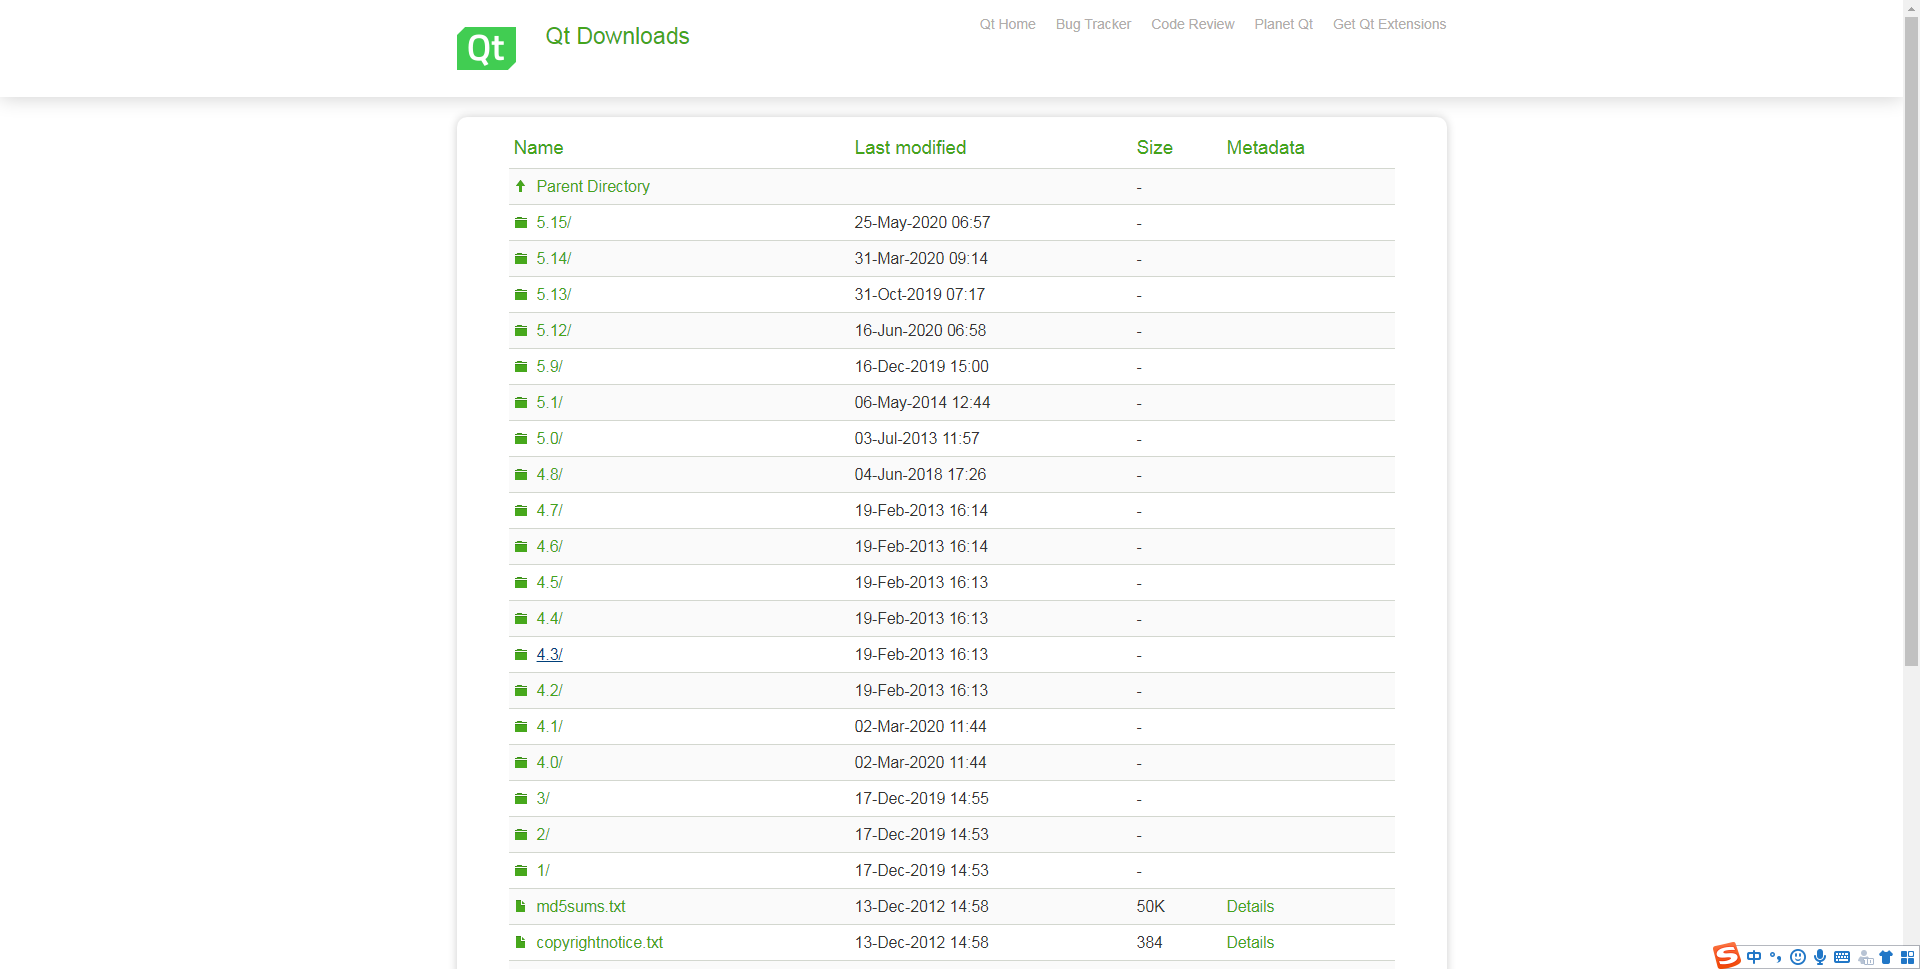Sort the listing by Last modified
This screenshot has width=1920, height=969.
point(910,147)
